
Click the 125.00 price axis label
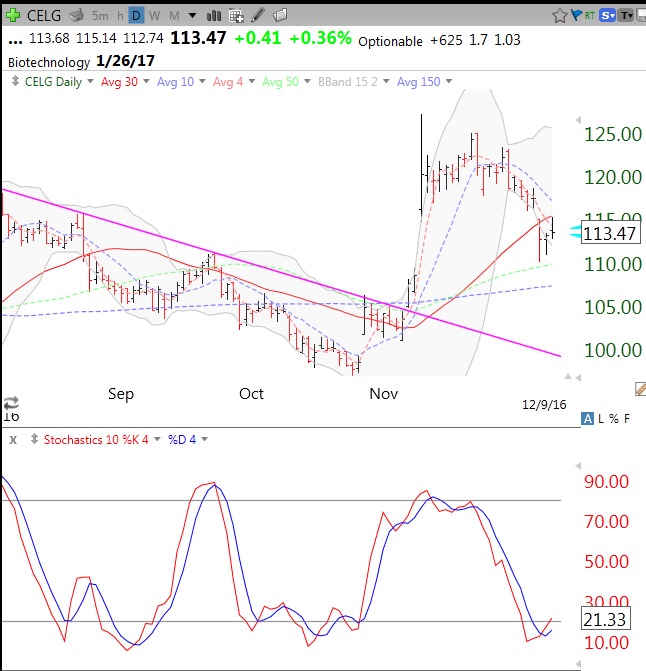[613, 134]
